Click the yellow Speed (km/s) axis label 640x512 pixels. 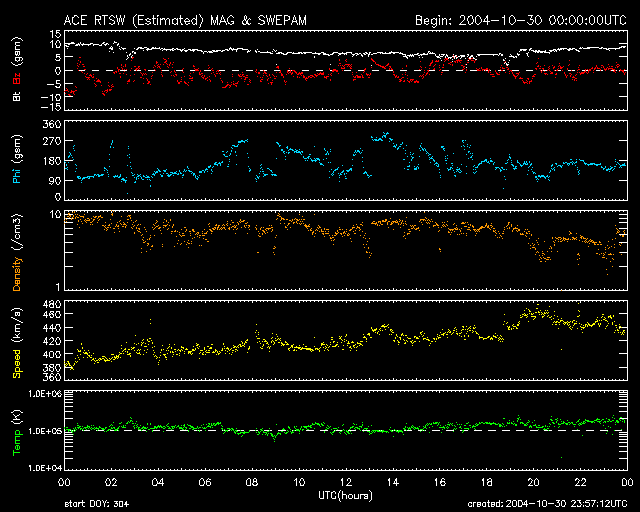16,341
